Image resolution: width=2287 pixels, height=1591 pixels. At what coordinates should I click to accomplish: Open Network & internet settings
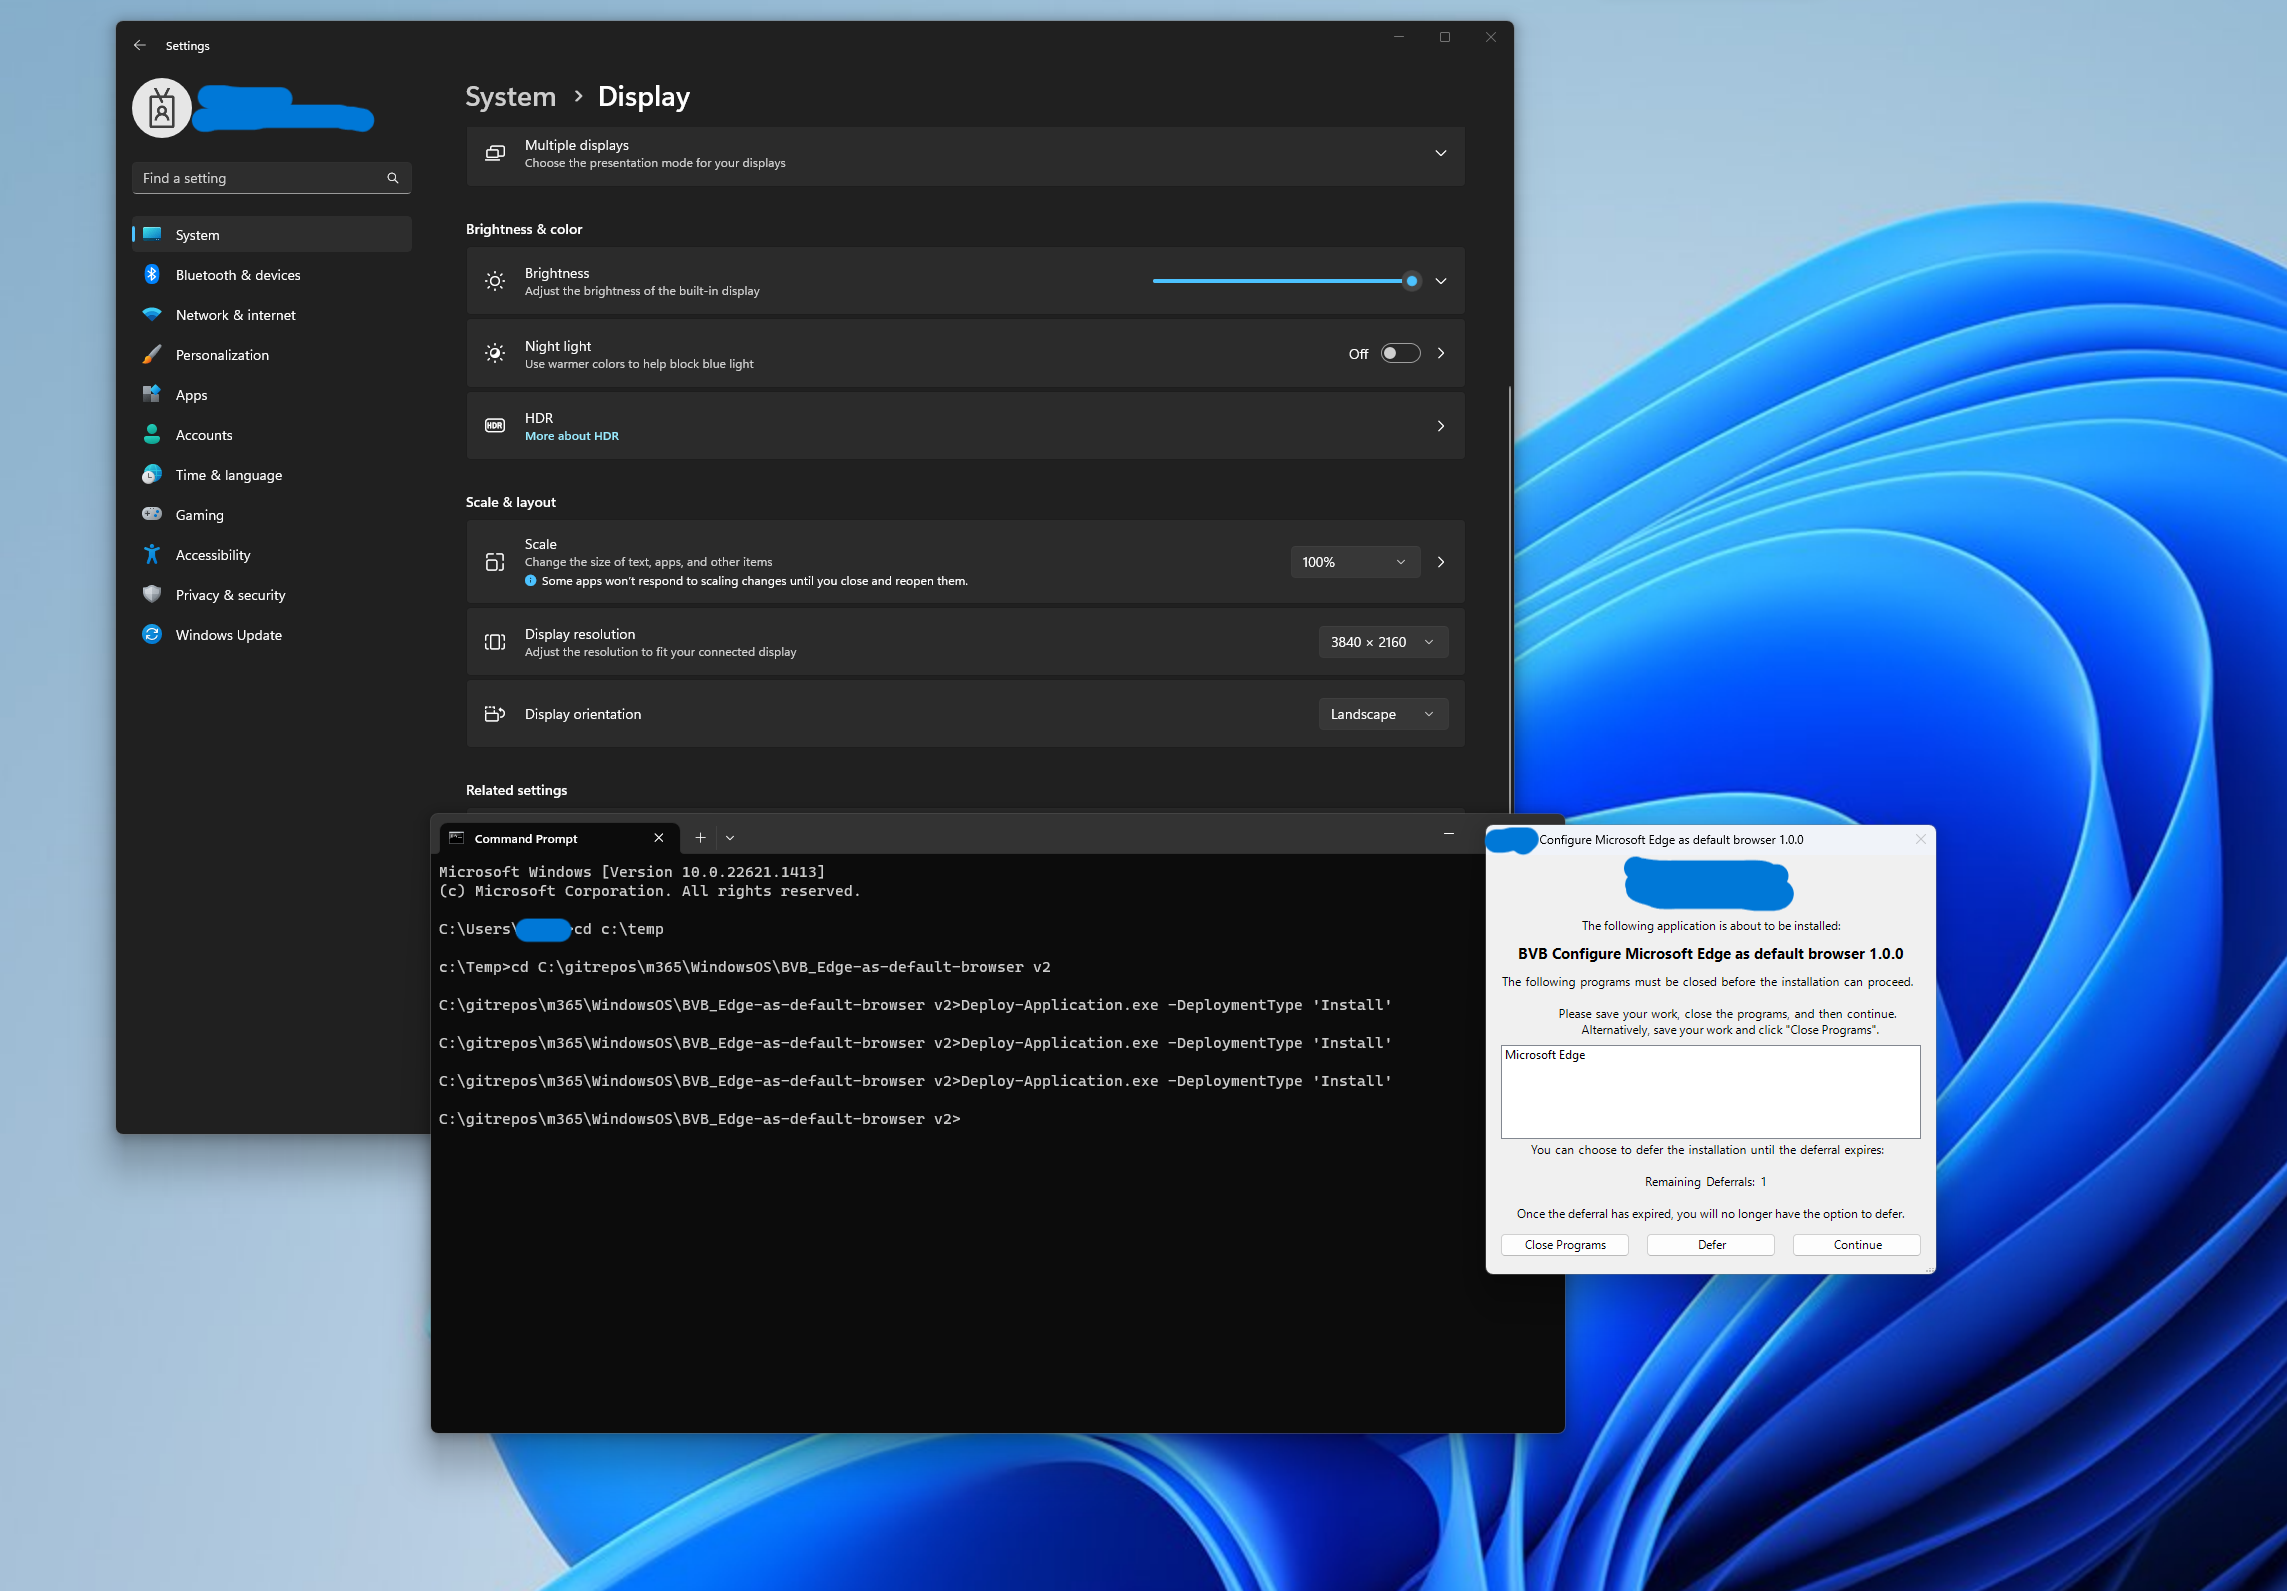click(x=235, y=314)
